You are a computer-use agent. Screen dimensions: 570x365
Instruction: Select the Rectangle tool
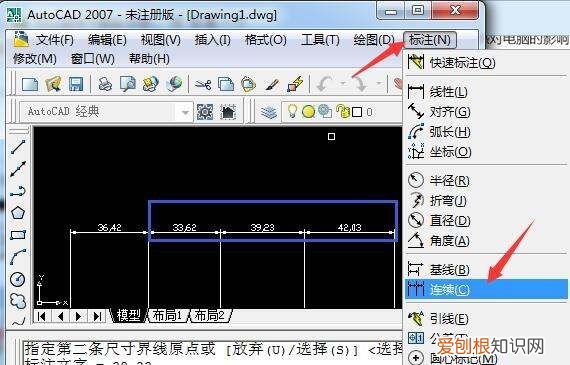coord(18,235)
